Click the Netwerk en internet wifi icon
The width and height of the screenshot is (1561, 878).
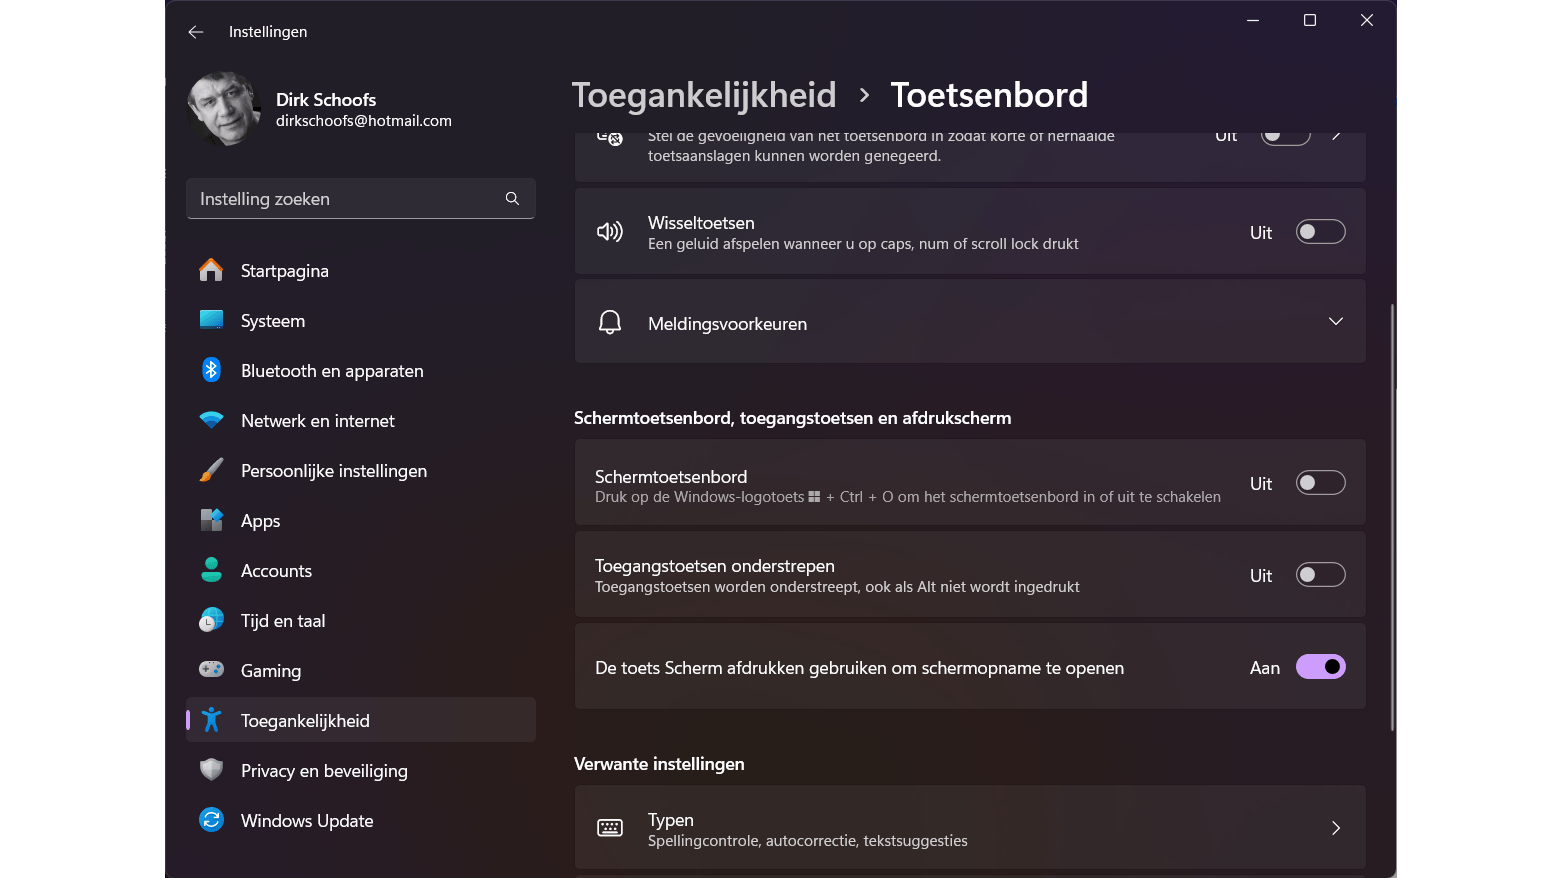click(211, 421)
